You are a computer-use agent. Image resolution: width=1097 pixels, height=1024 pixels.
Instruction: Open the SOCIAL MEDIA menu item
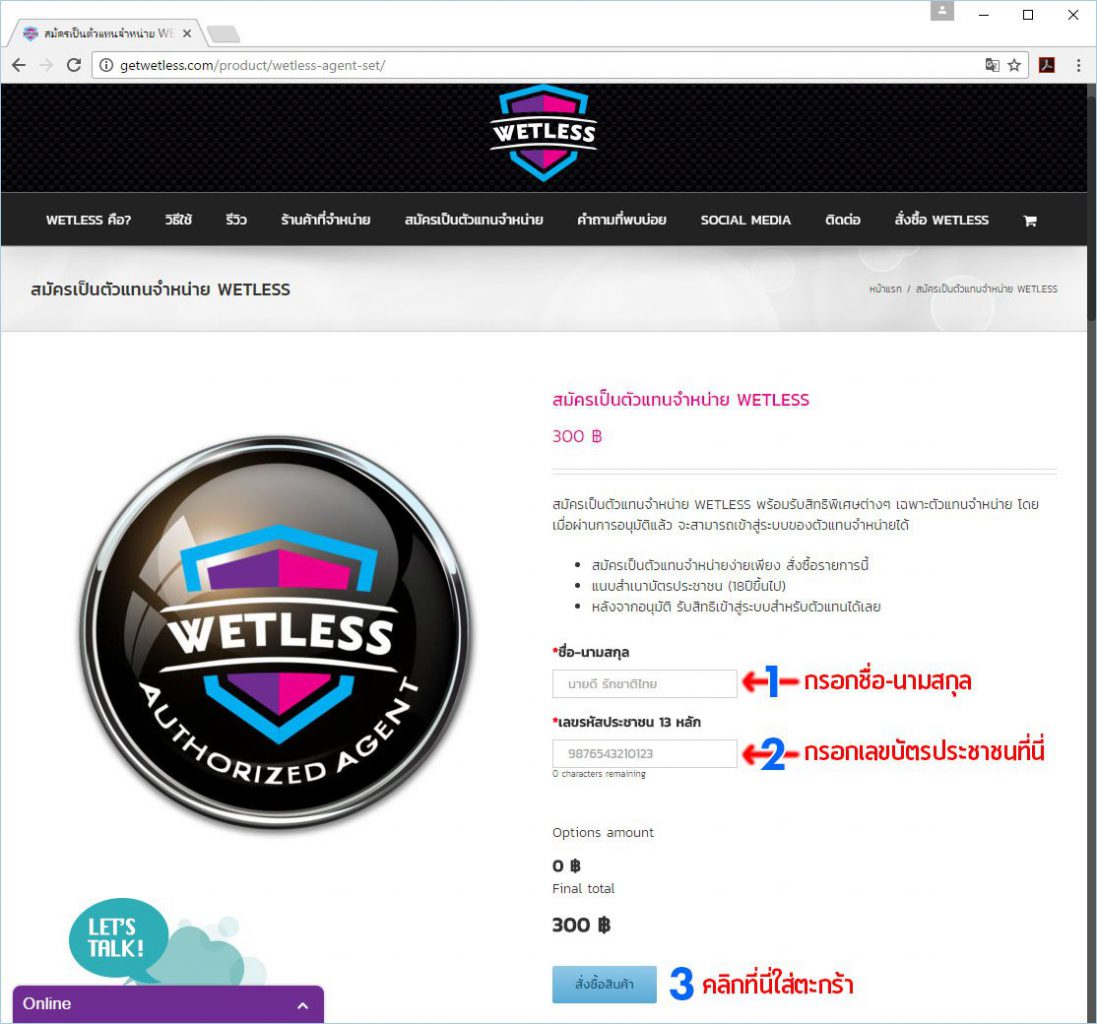point(745,220)
